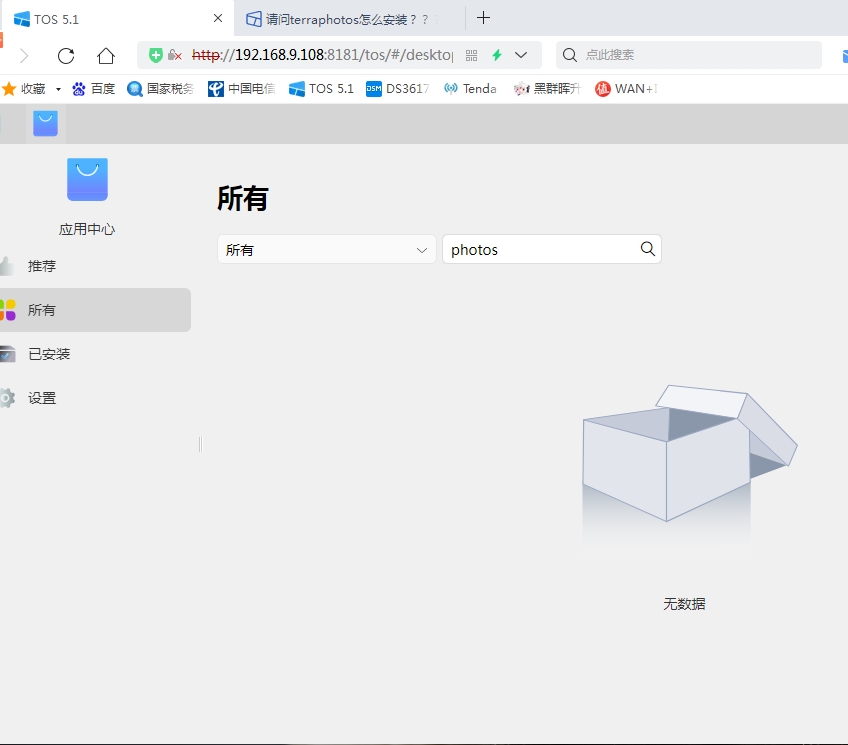Select 所有 in the sidebar
The height and width of the screenshot is (745, 848).
click(x=95, y=310)
